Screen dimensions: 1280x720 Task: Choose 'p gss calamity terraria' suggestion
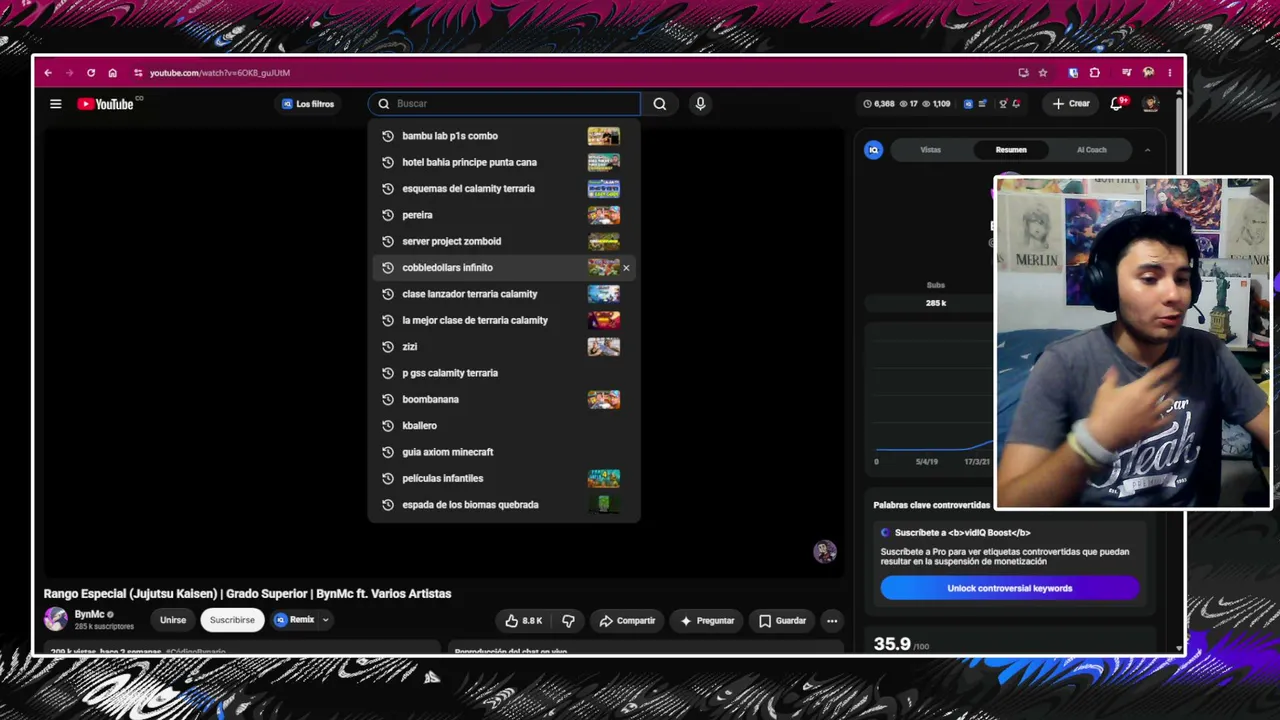[504, 373]
